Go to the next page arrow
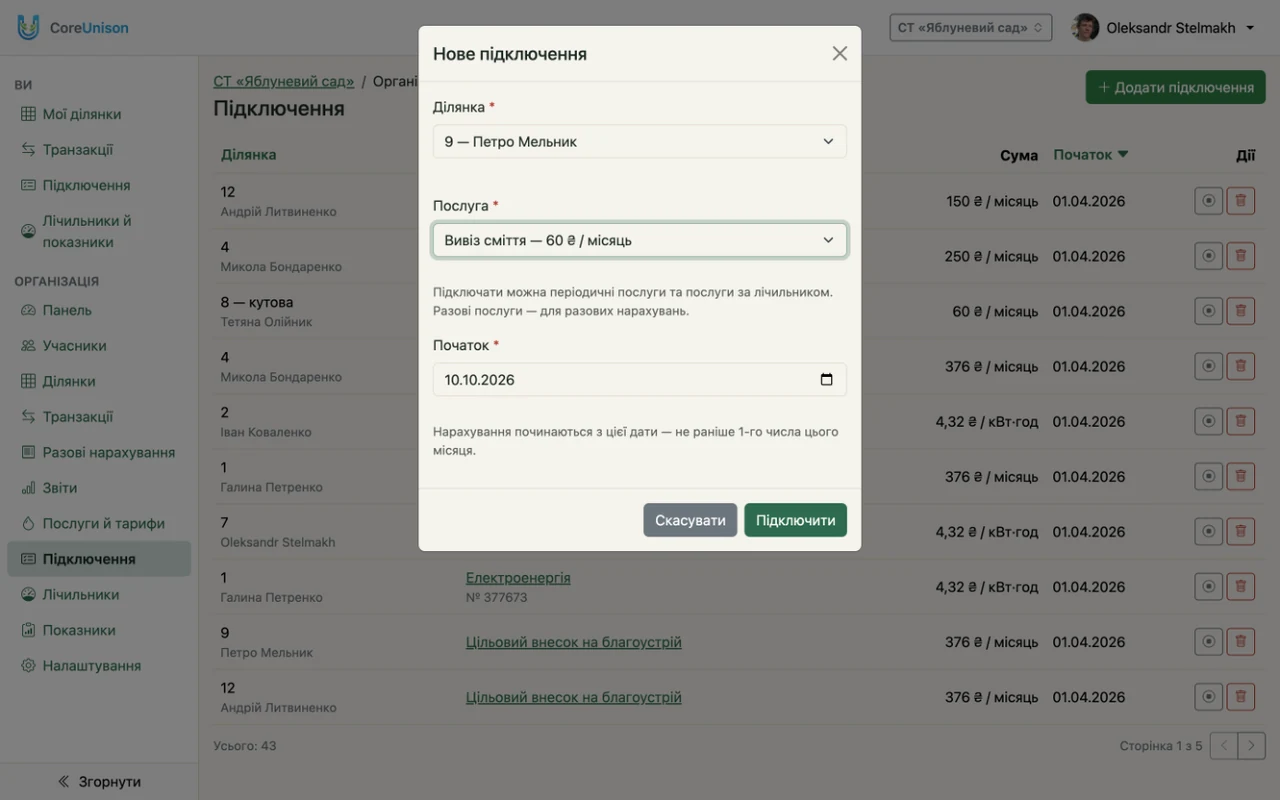Image resolution: width=1280 pixels, height=800 pixels. tap(1252, 746)
